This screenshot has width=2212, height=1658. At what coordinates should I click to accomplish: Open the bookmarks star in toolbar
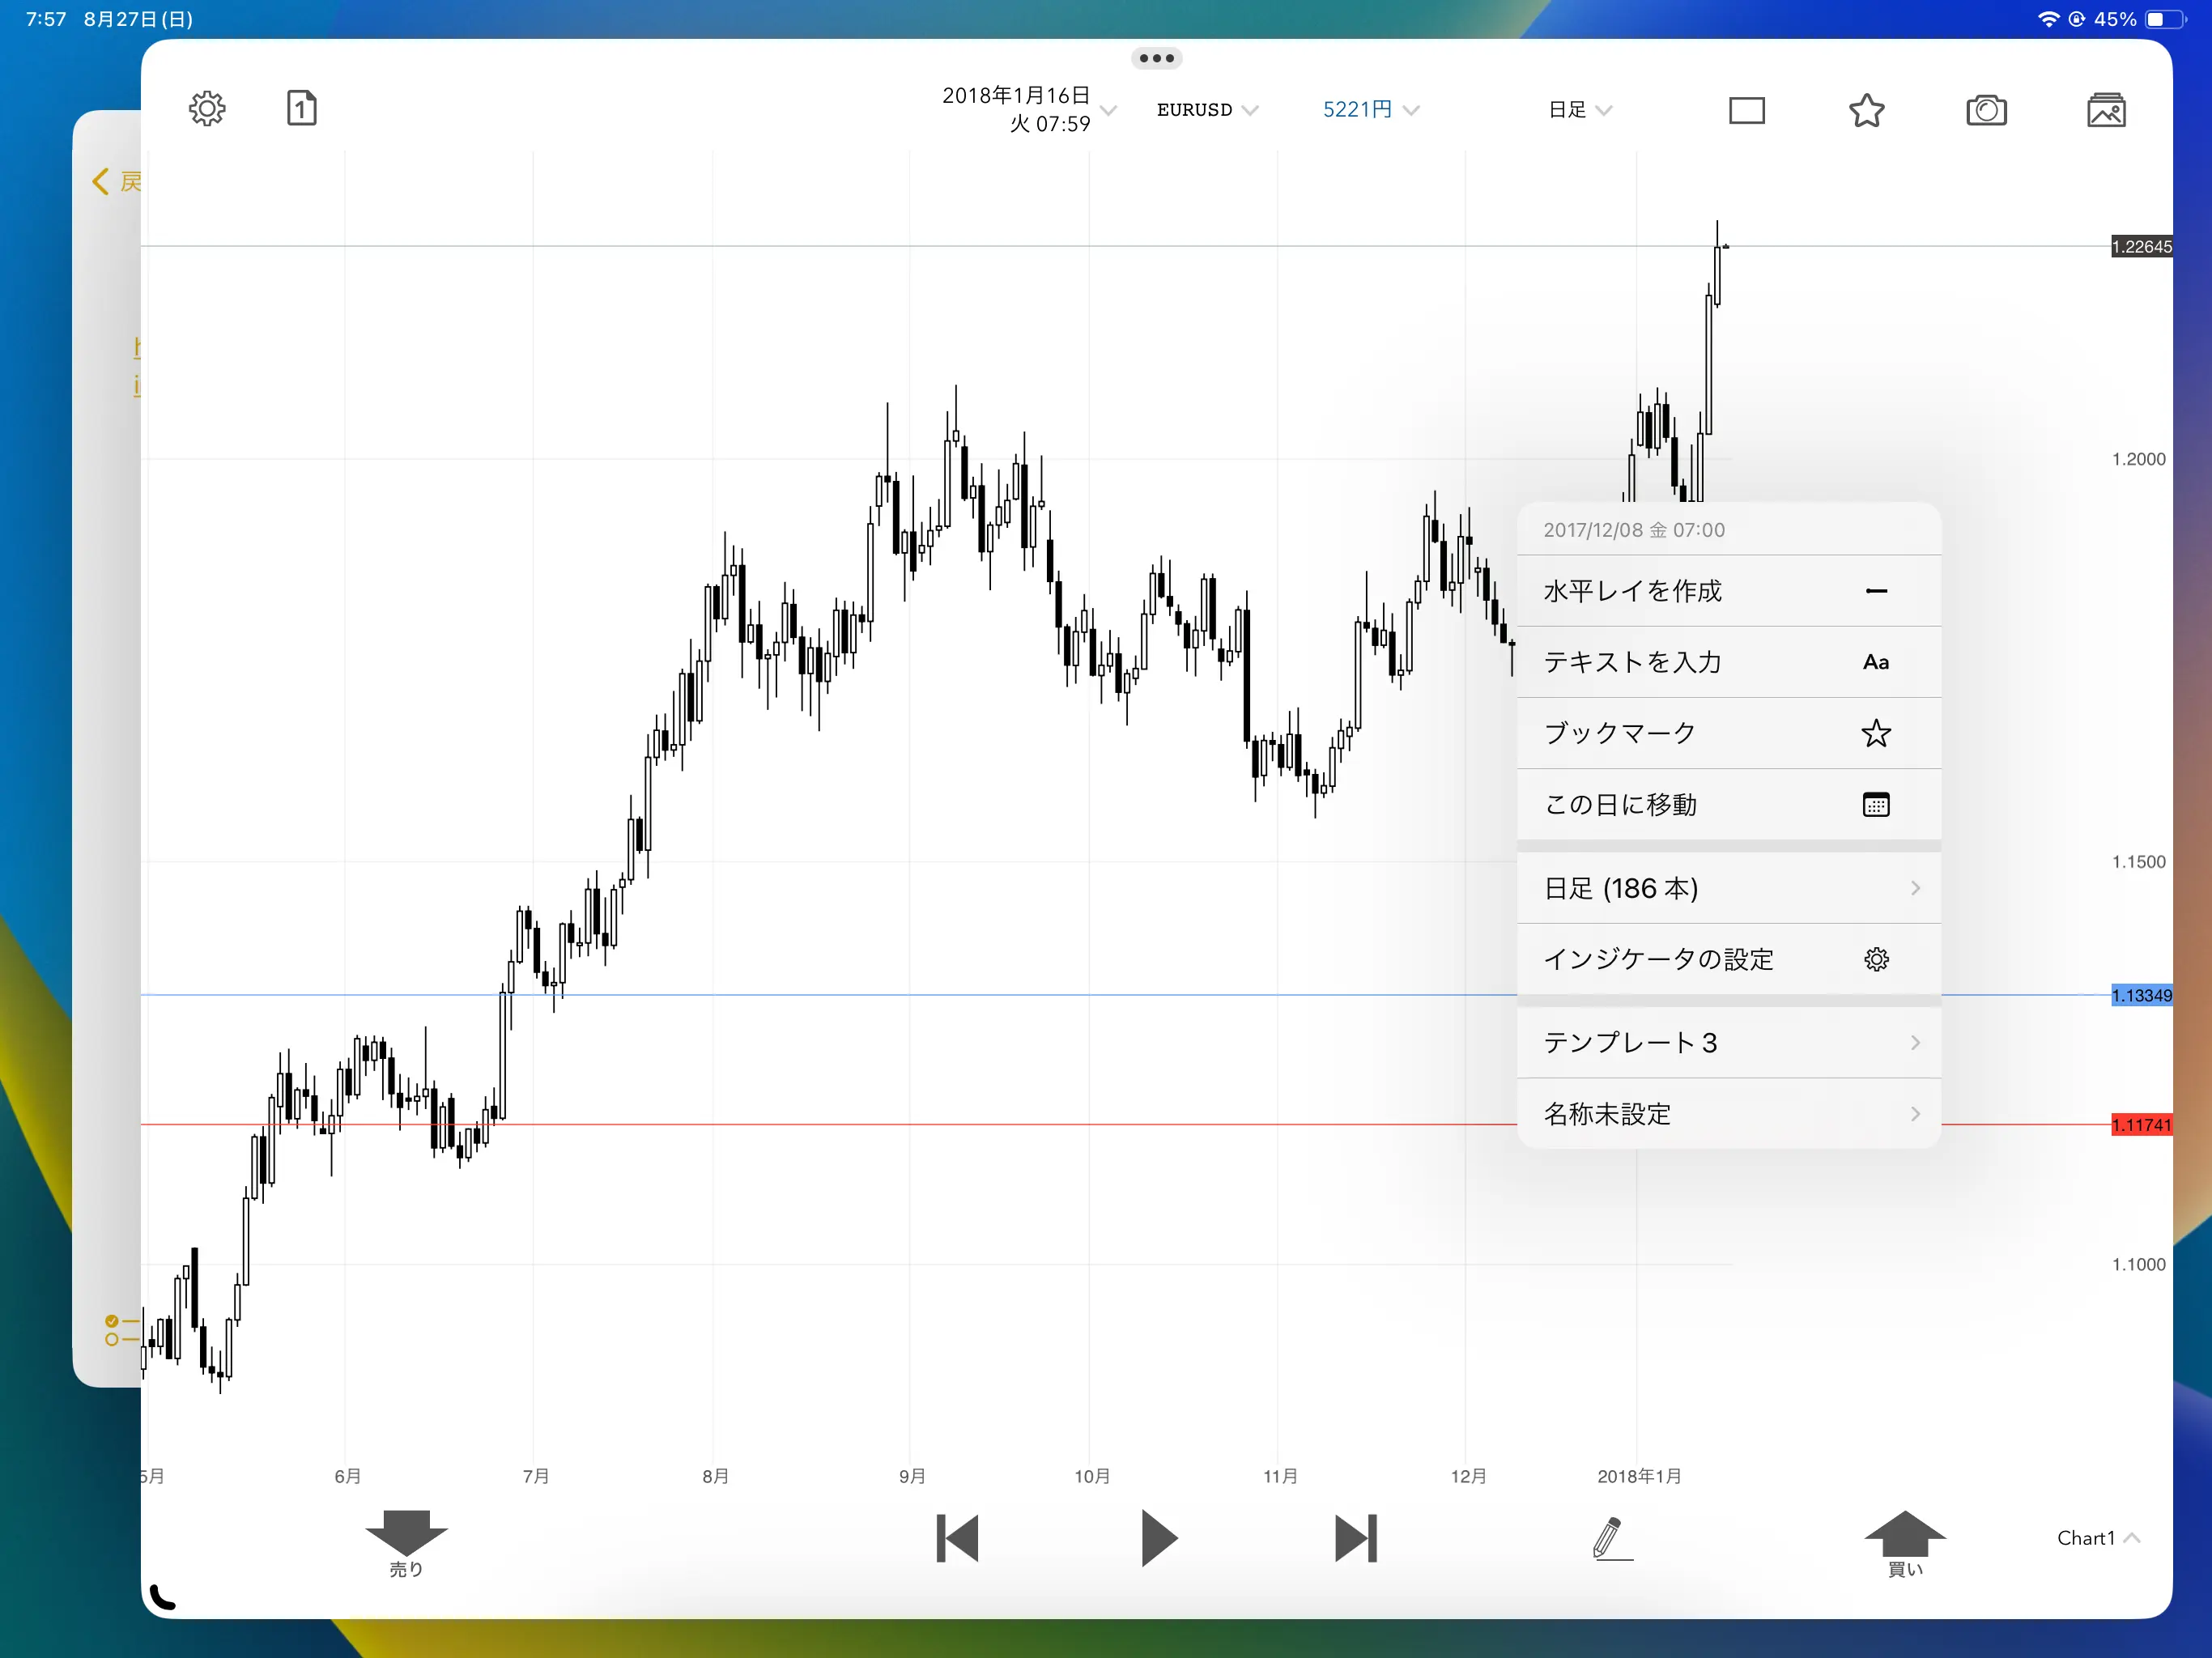1866,110
